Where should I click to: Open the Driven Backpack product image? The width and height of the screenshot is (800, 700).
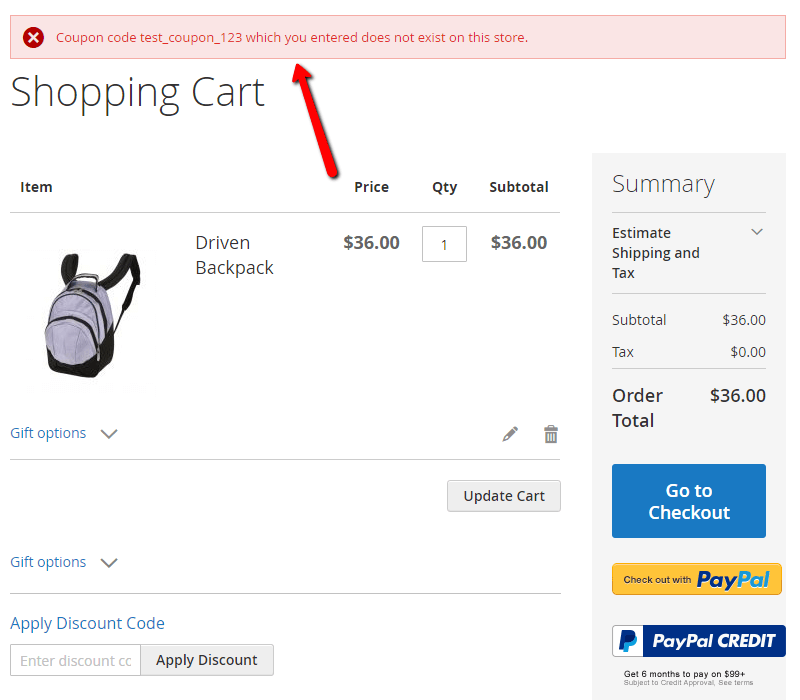click(x=92, y=313)
